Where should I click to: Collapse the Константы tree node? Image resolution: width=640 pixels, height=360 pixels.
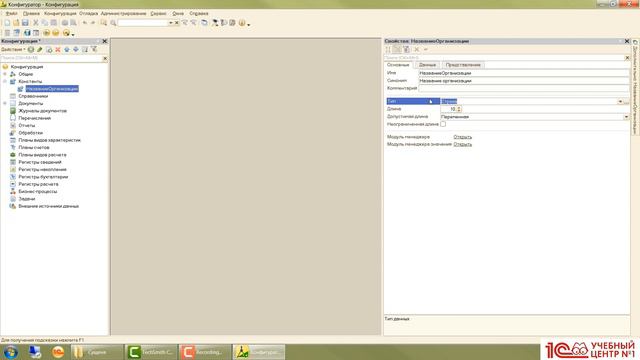coord(5,81)
